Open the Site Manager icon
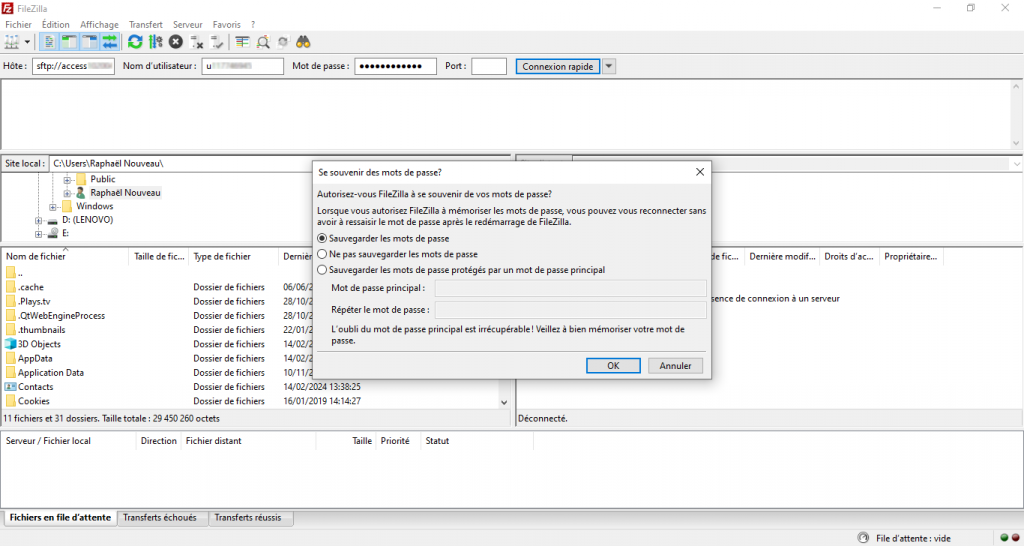 [12, 42]
